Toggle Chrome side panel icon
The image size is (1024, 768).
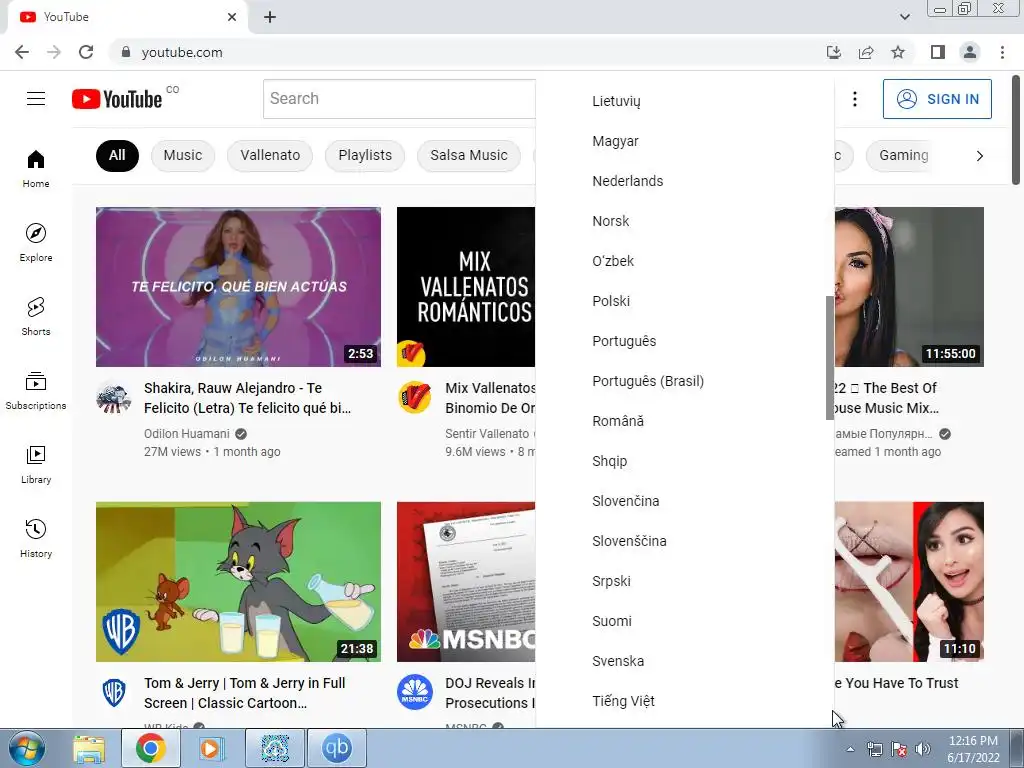point(938,52)
